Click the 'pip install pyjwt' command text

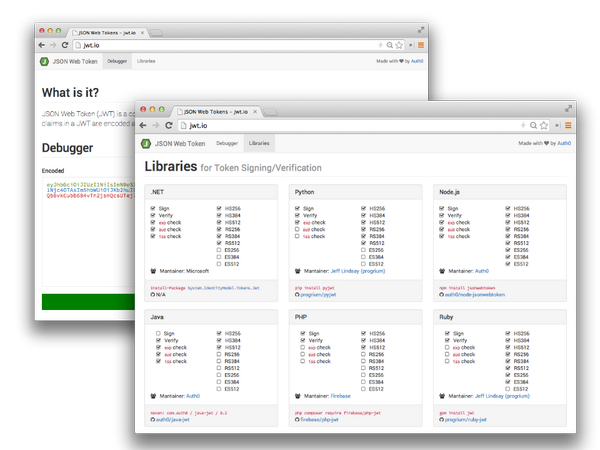pos(315,288)
